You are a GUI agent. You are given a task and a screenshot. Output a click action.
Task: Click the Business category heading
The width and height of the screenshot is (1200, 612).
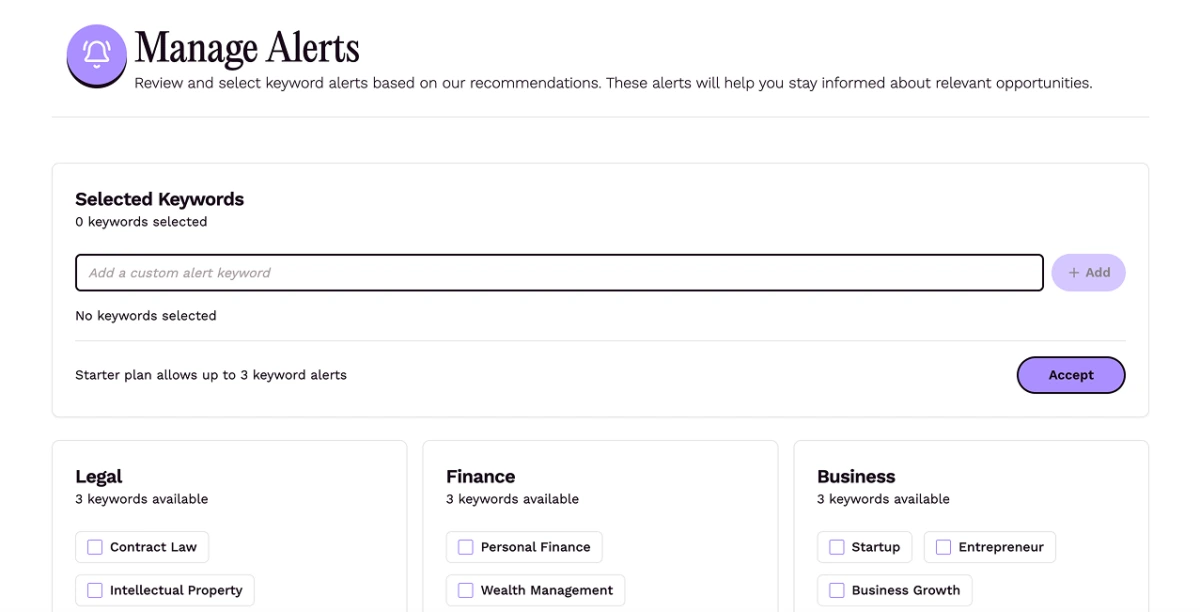[x=855, y=476]
